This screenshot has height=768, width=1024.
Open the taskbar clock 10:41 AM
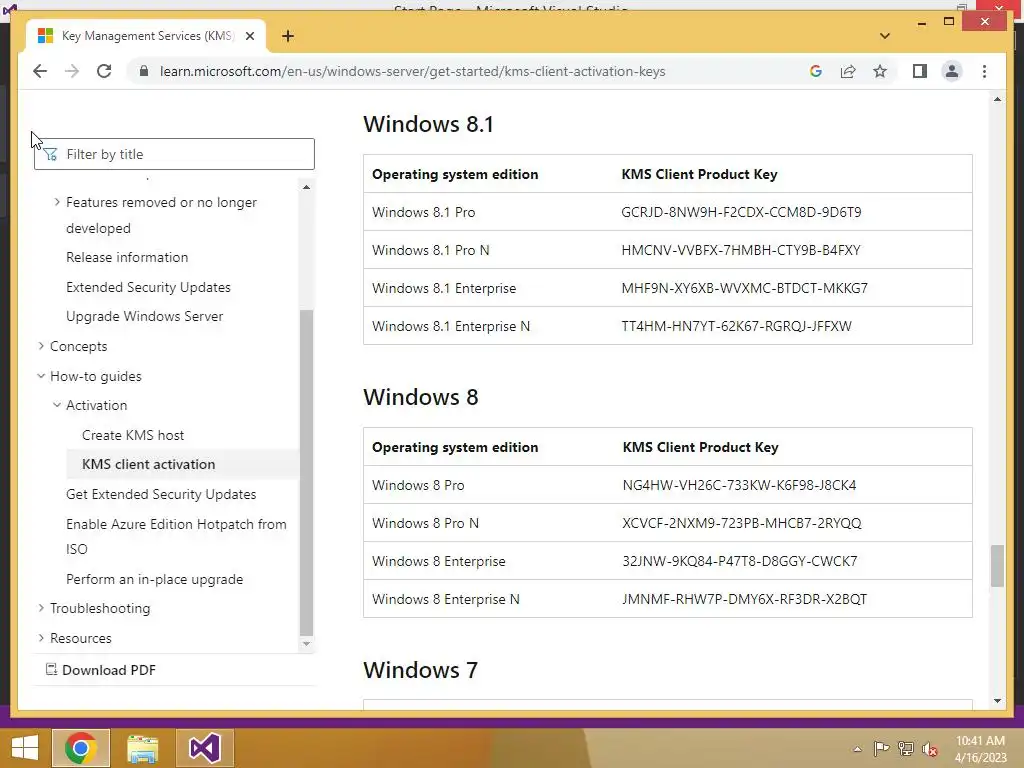pyautogui.click(x=980, y=749)
